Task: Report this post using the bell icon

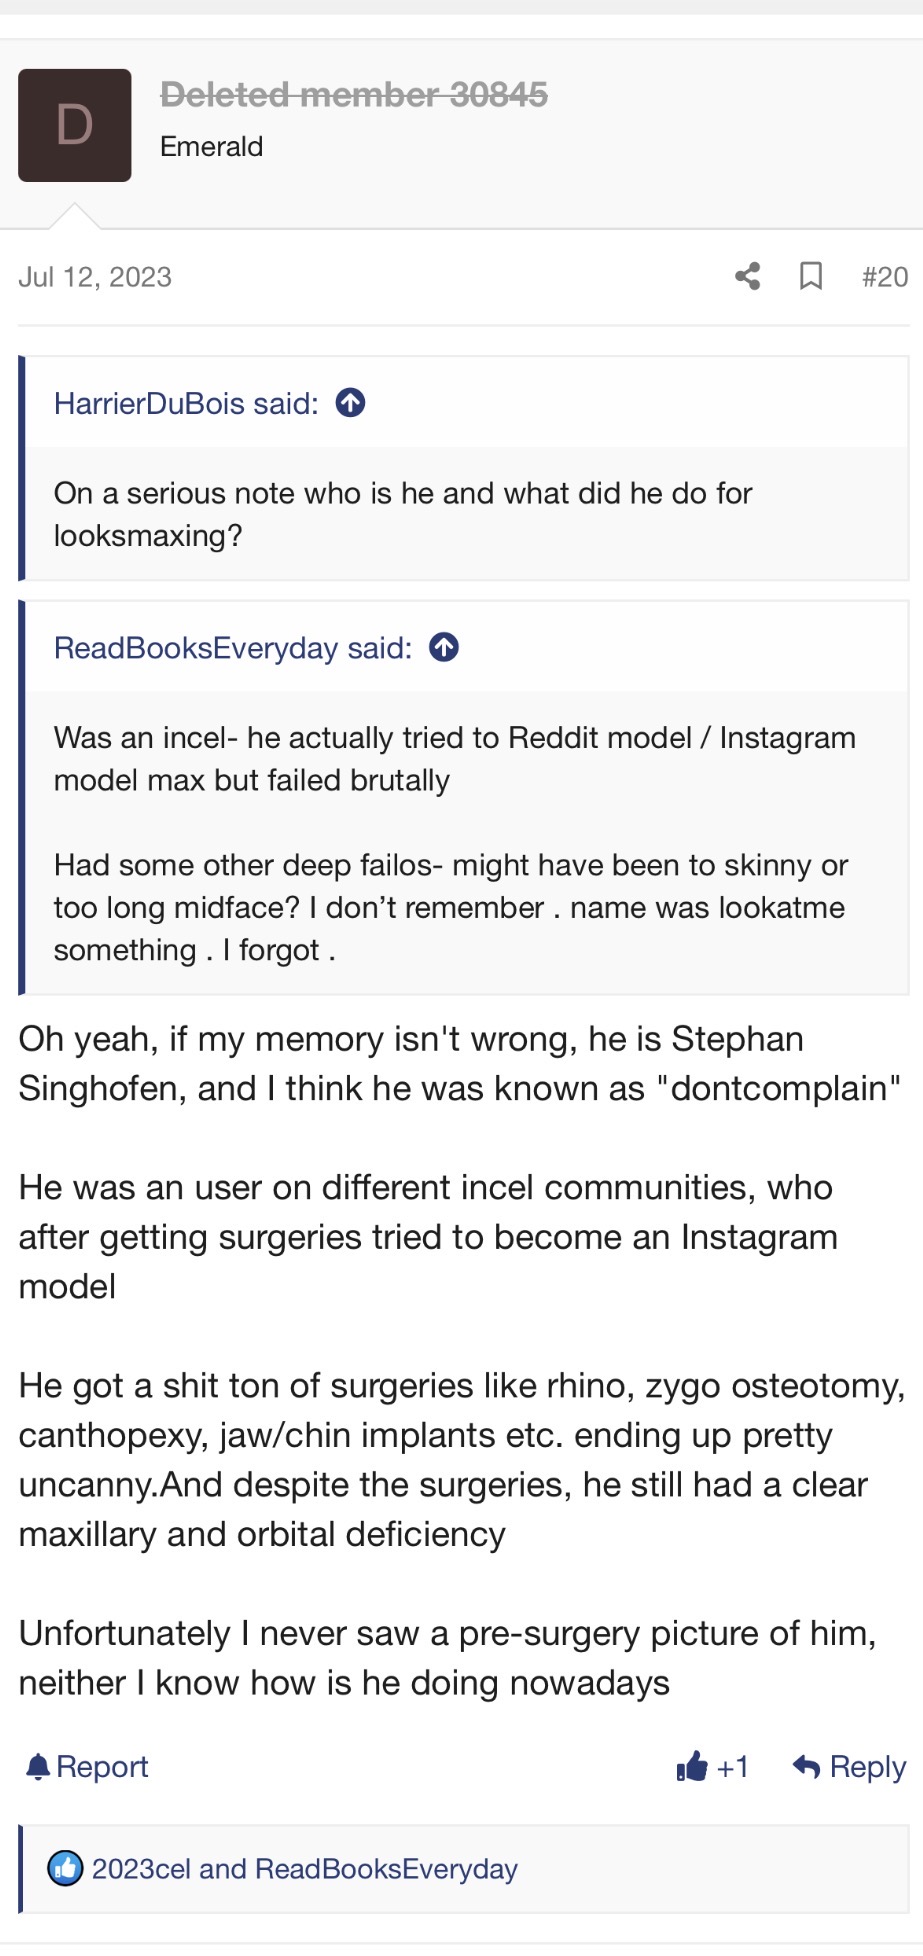Action: [x=87, y=1767]
